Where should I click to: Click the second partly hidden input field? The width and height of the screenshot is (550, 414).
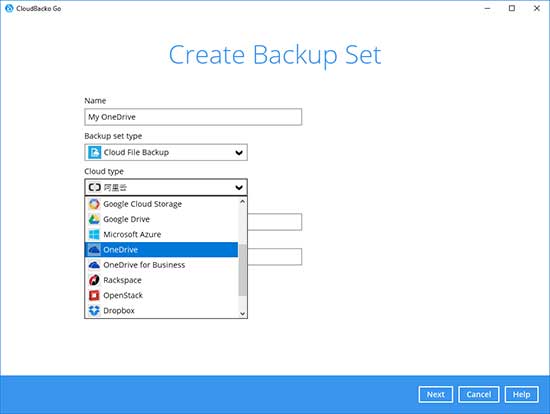click(275, 257)
